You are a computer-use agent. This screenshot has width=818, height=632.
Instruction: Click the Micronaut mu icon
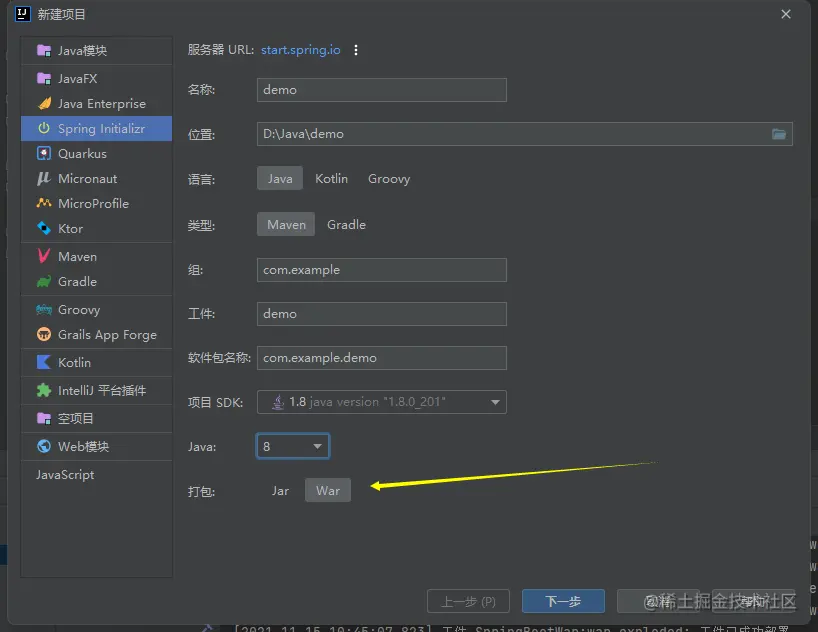[44, 178]
